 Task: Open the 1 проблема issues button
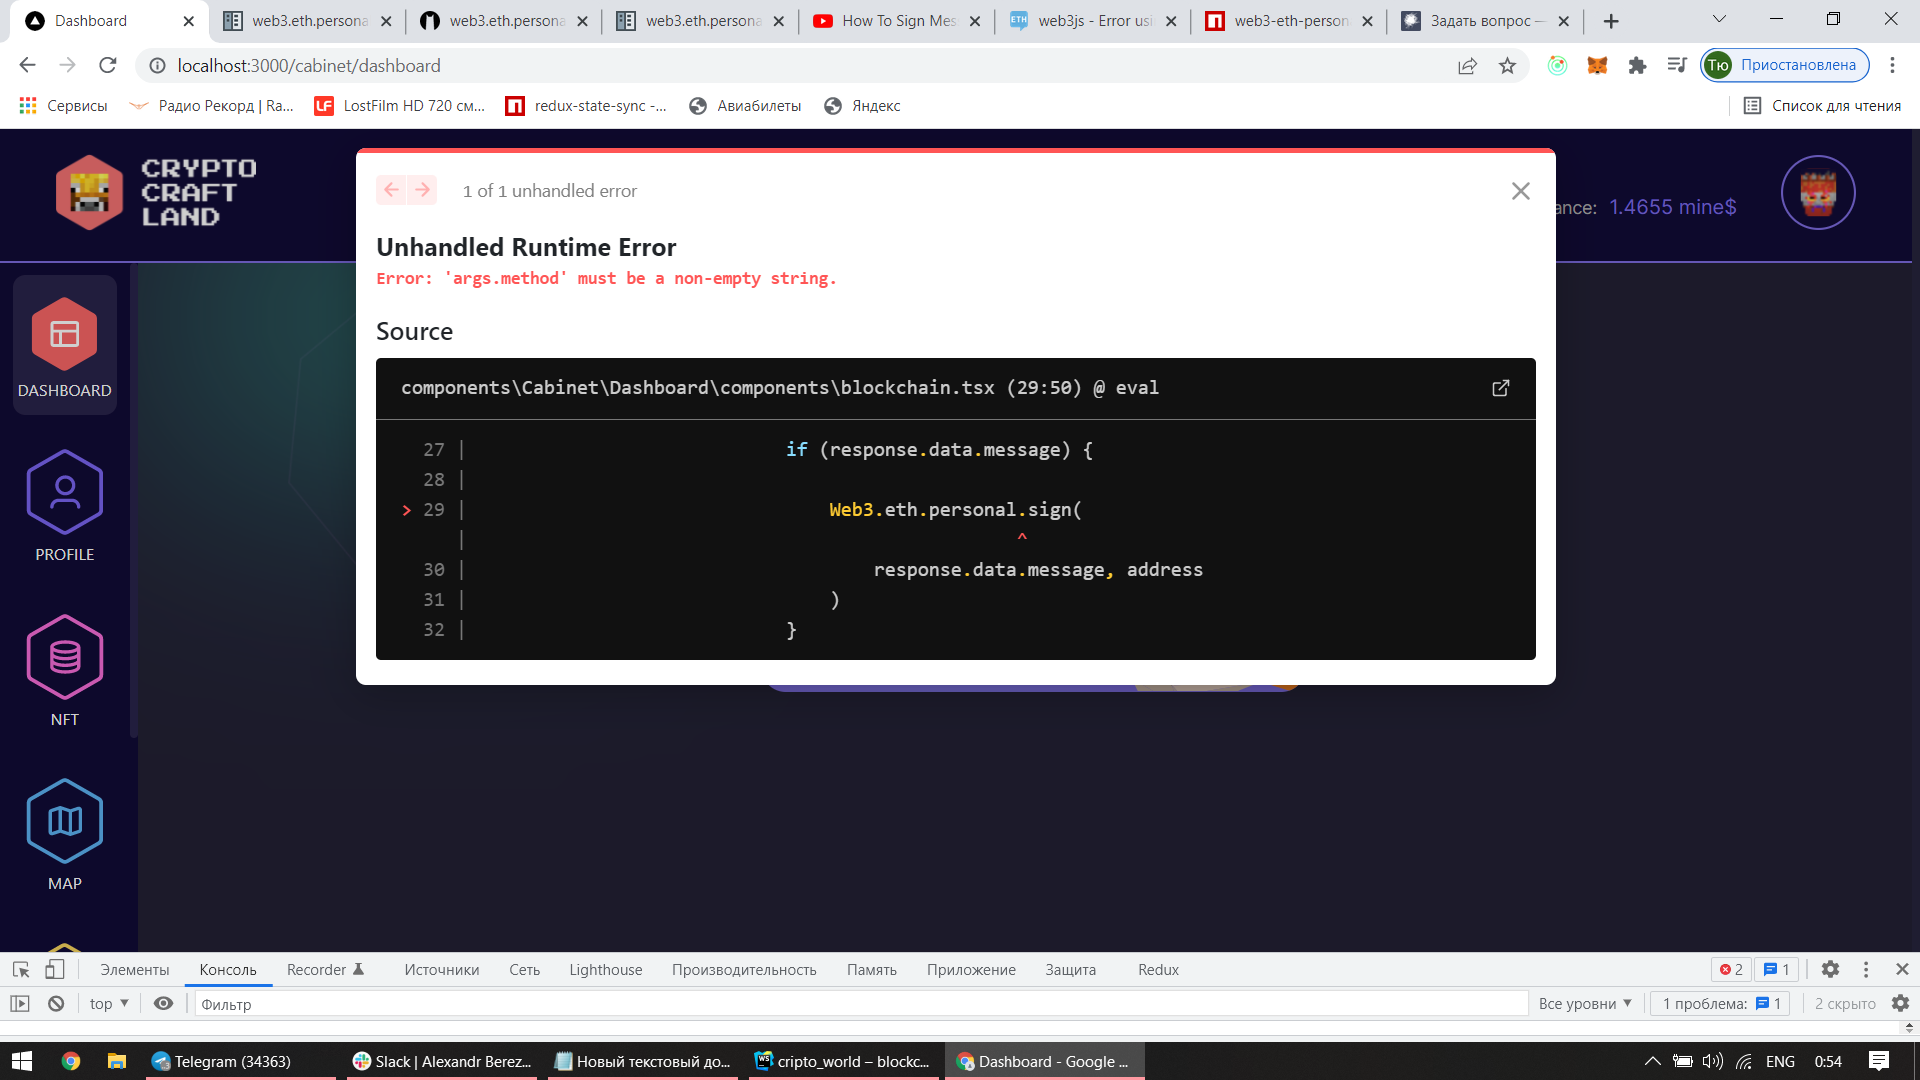tap(1722, 1003)
